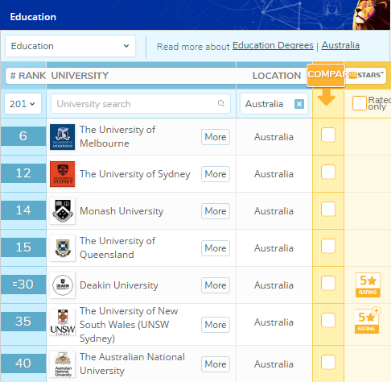Click the Monash University crest logo
Viewport: 392px width, 382px height.
[x=62, y=211]
